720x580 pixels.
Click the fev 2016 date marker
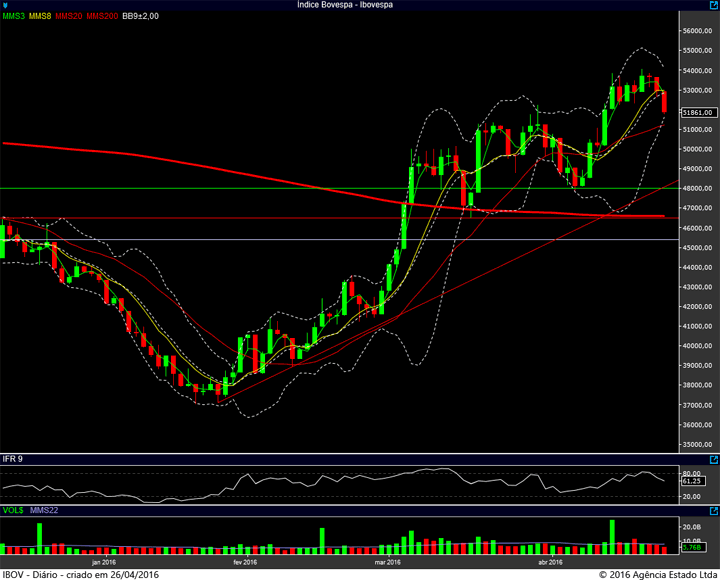coord(245,562)
